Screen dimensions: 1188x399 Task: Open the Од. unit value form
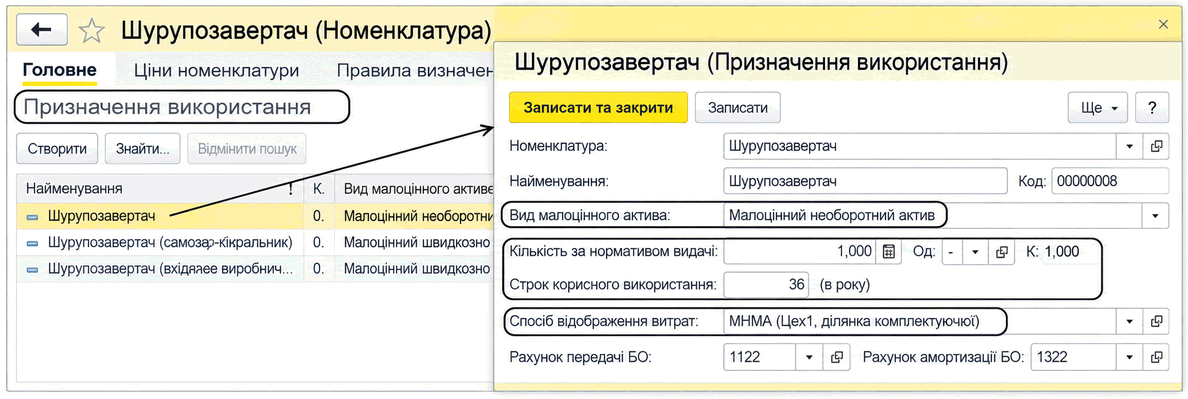pyautogui.click(x=1001, y=252)
